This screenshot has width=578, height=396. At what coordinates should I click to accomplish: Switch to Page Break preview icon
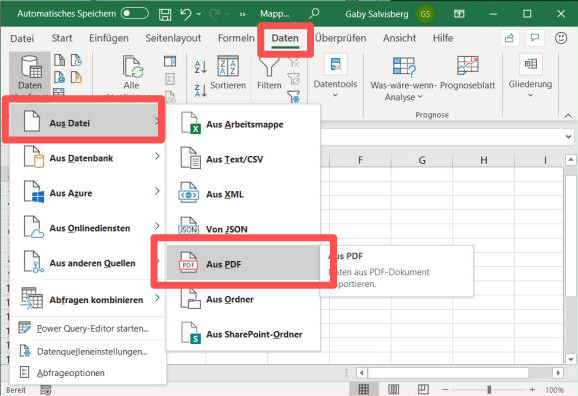point(423,389)
